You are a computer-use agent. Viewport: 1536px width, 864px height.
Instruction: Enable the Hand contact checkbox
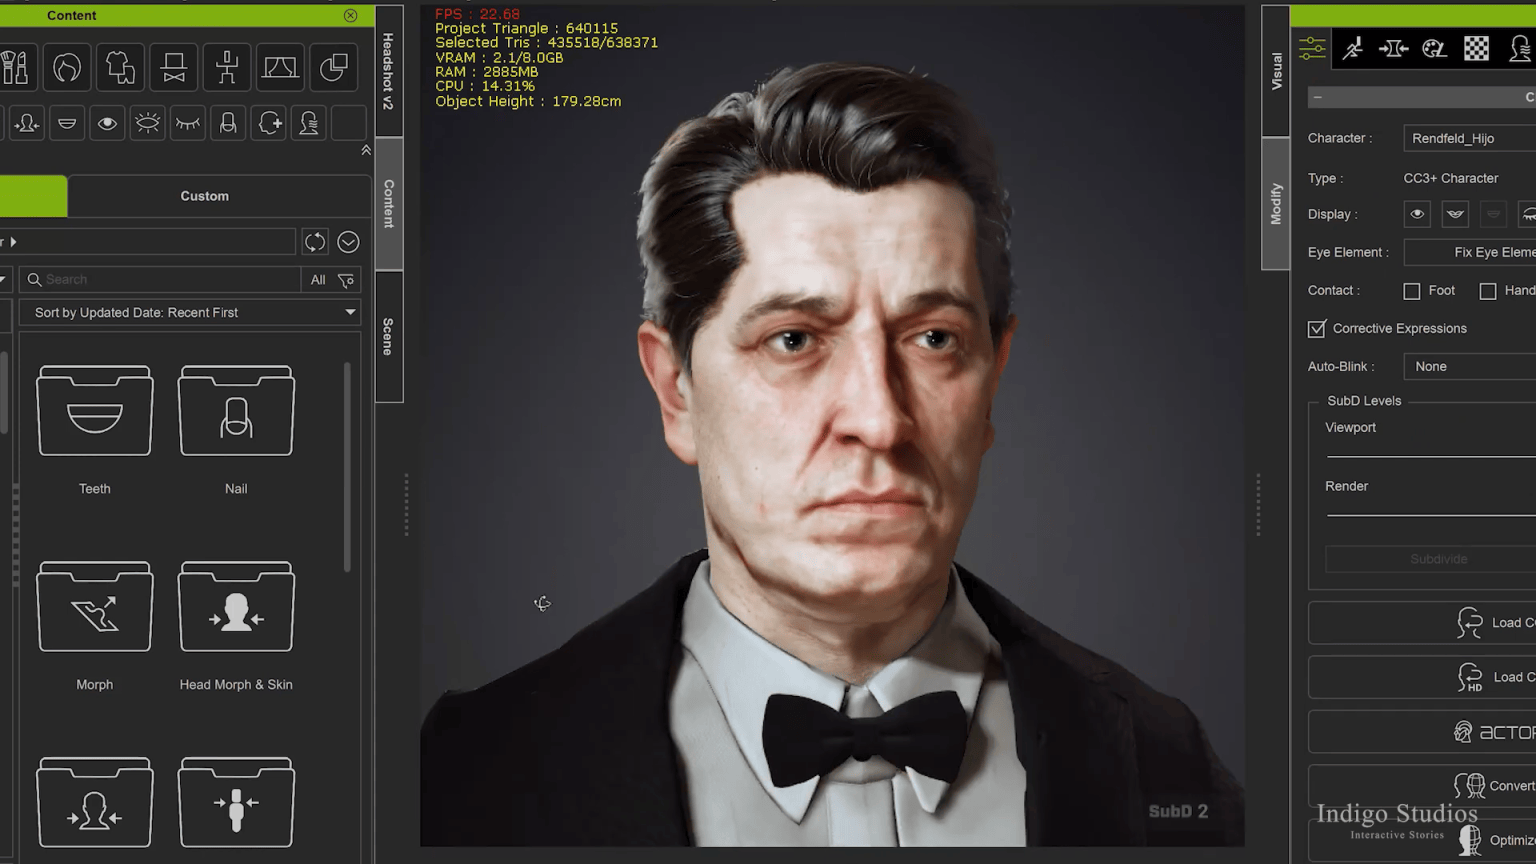click(1488, 291)
